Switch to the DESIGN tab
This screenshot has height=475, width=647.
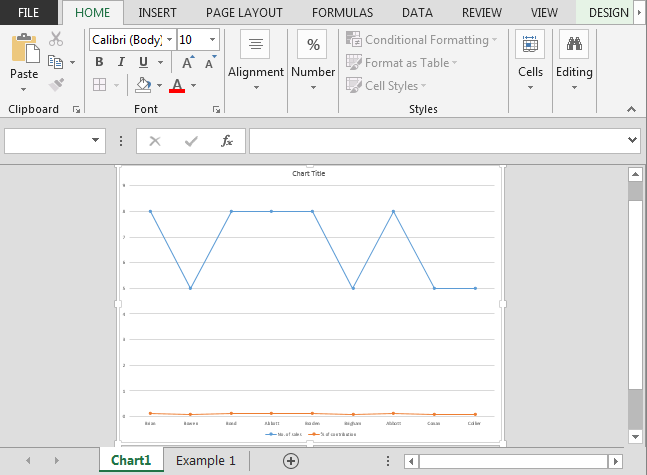click(608, 13)
